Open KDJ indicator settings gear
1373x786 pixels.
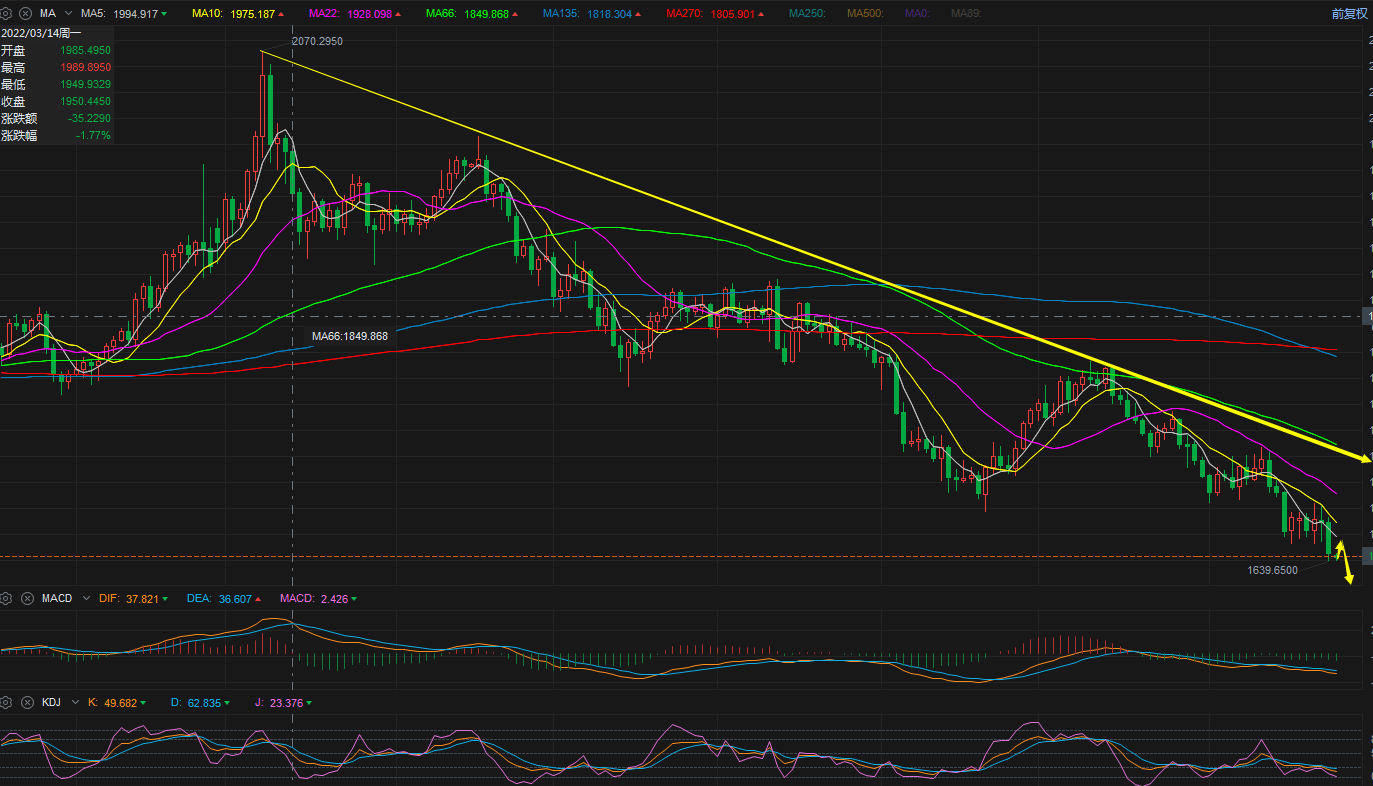pos(7,702)
